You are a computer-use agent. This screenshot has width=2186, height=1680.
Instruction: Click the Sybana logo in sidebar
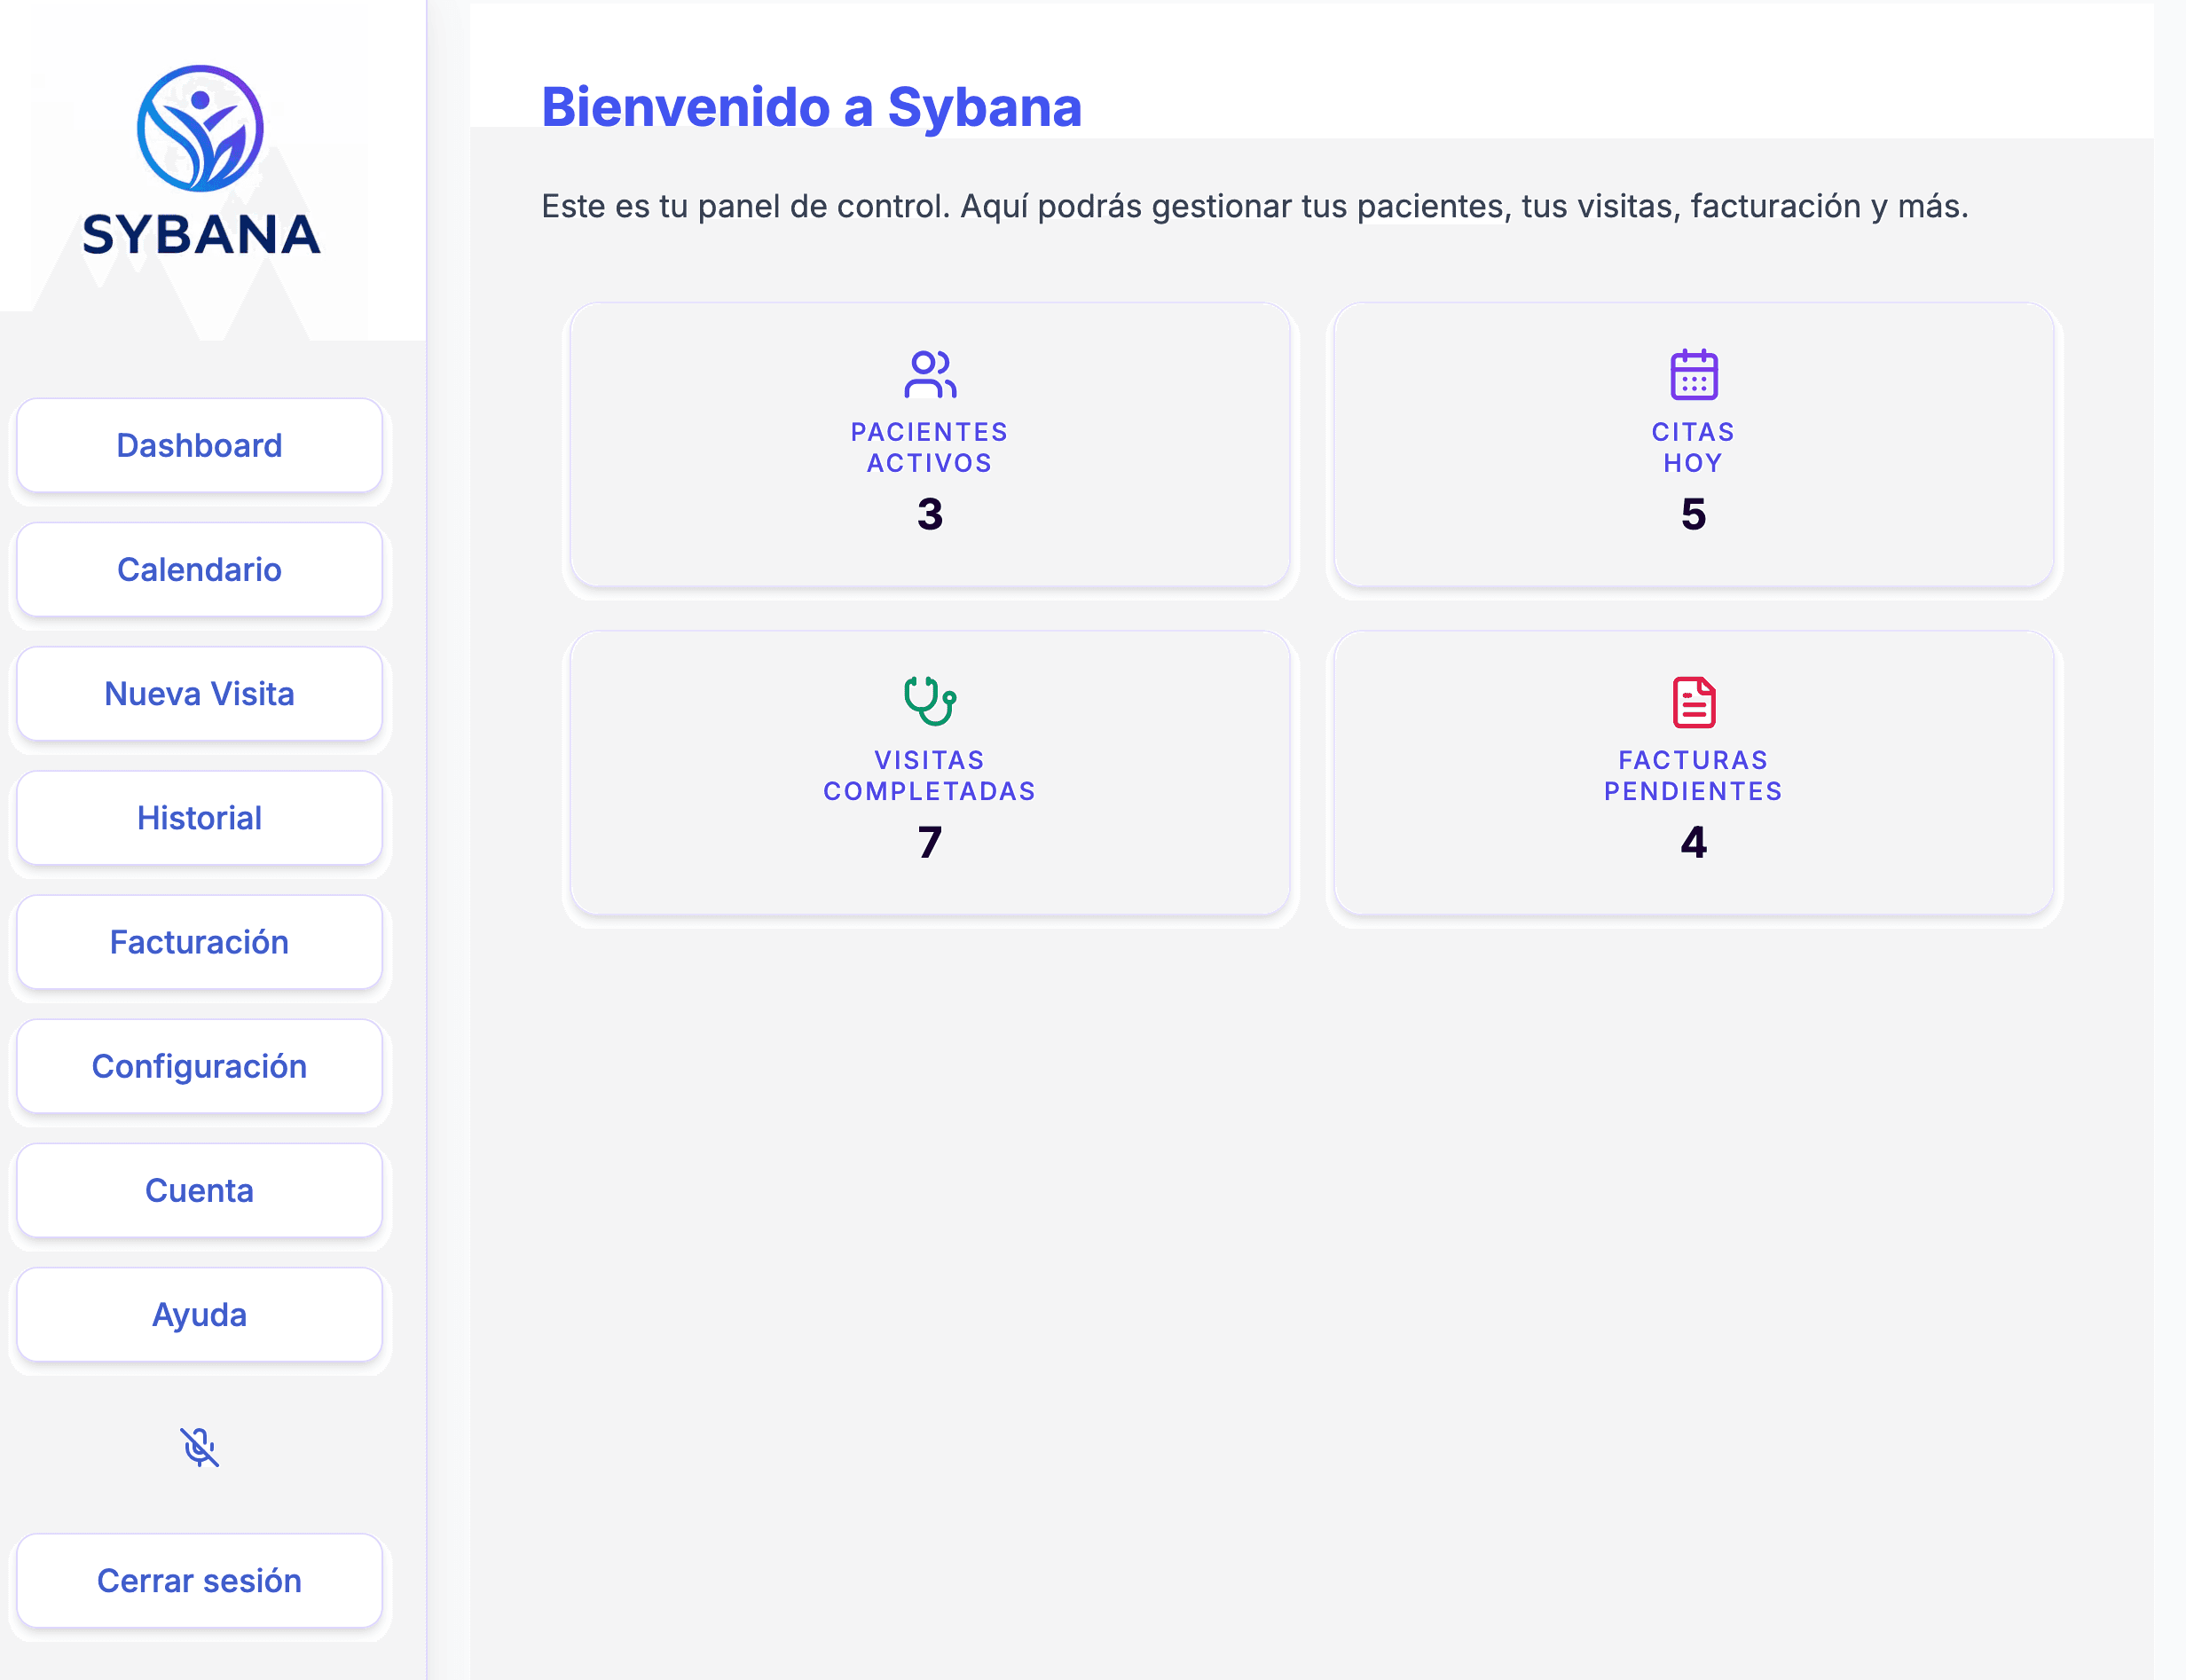(200, 160)
